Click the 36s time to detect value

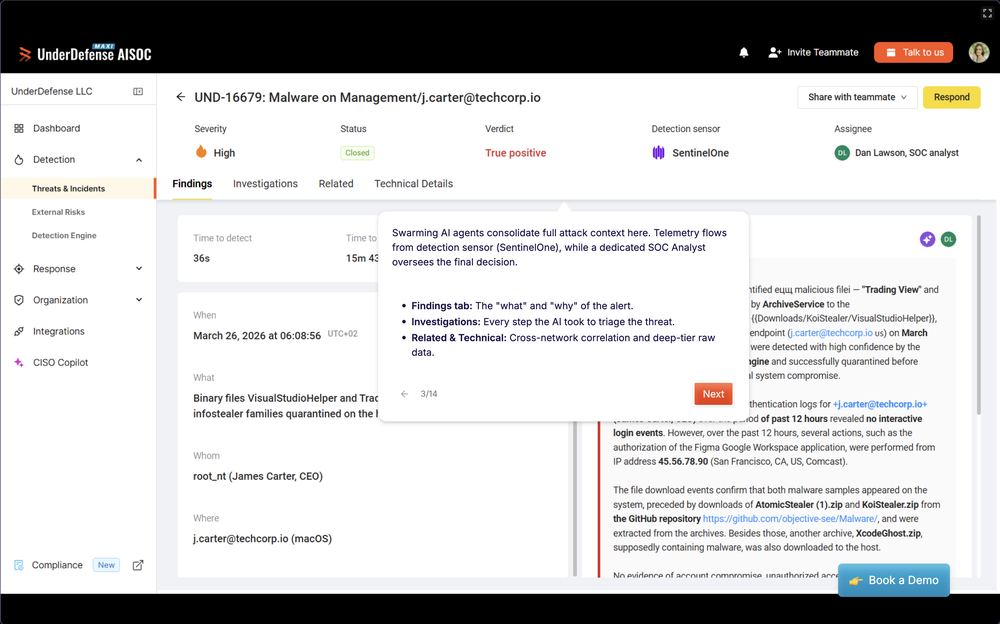point(202,258)
